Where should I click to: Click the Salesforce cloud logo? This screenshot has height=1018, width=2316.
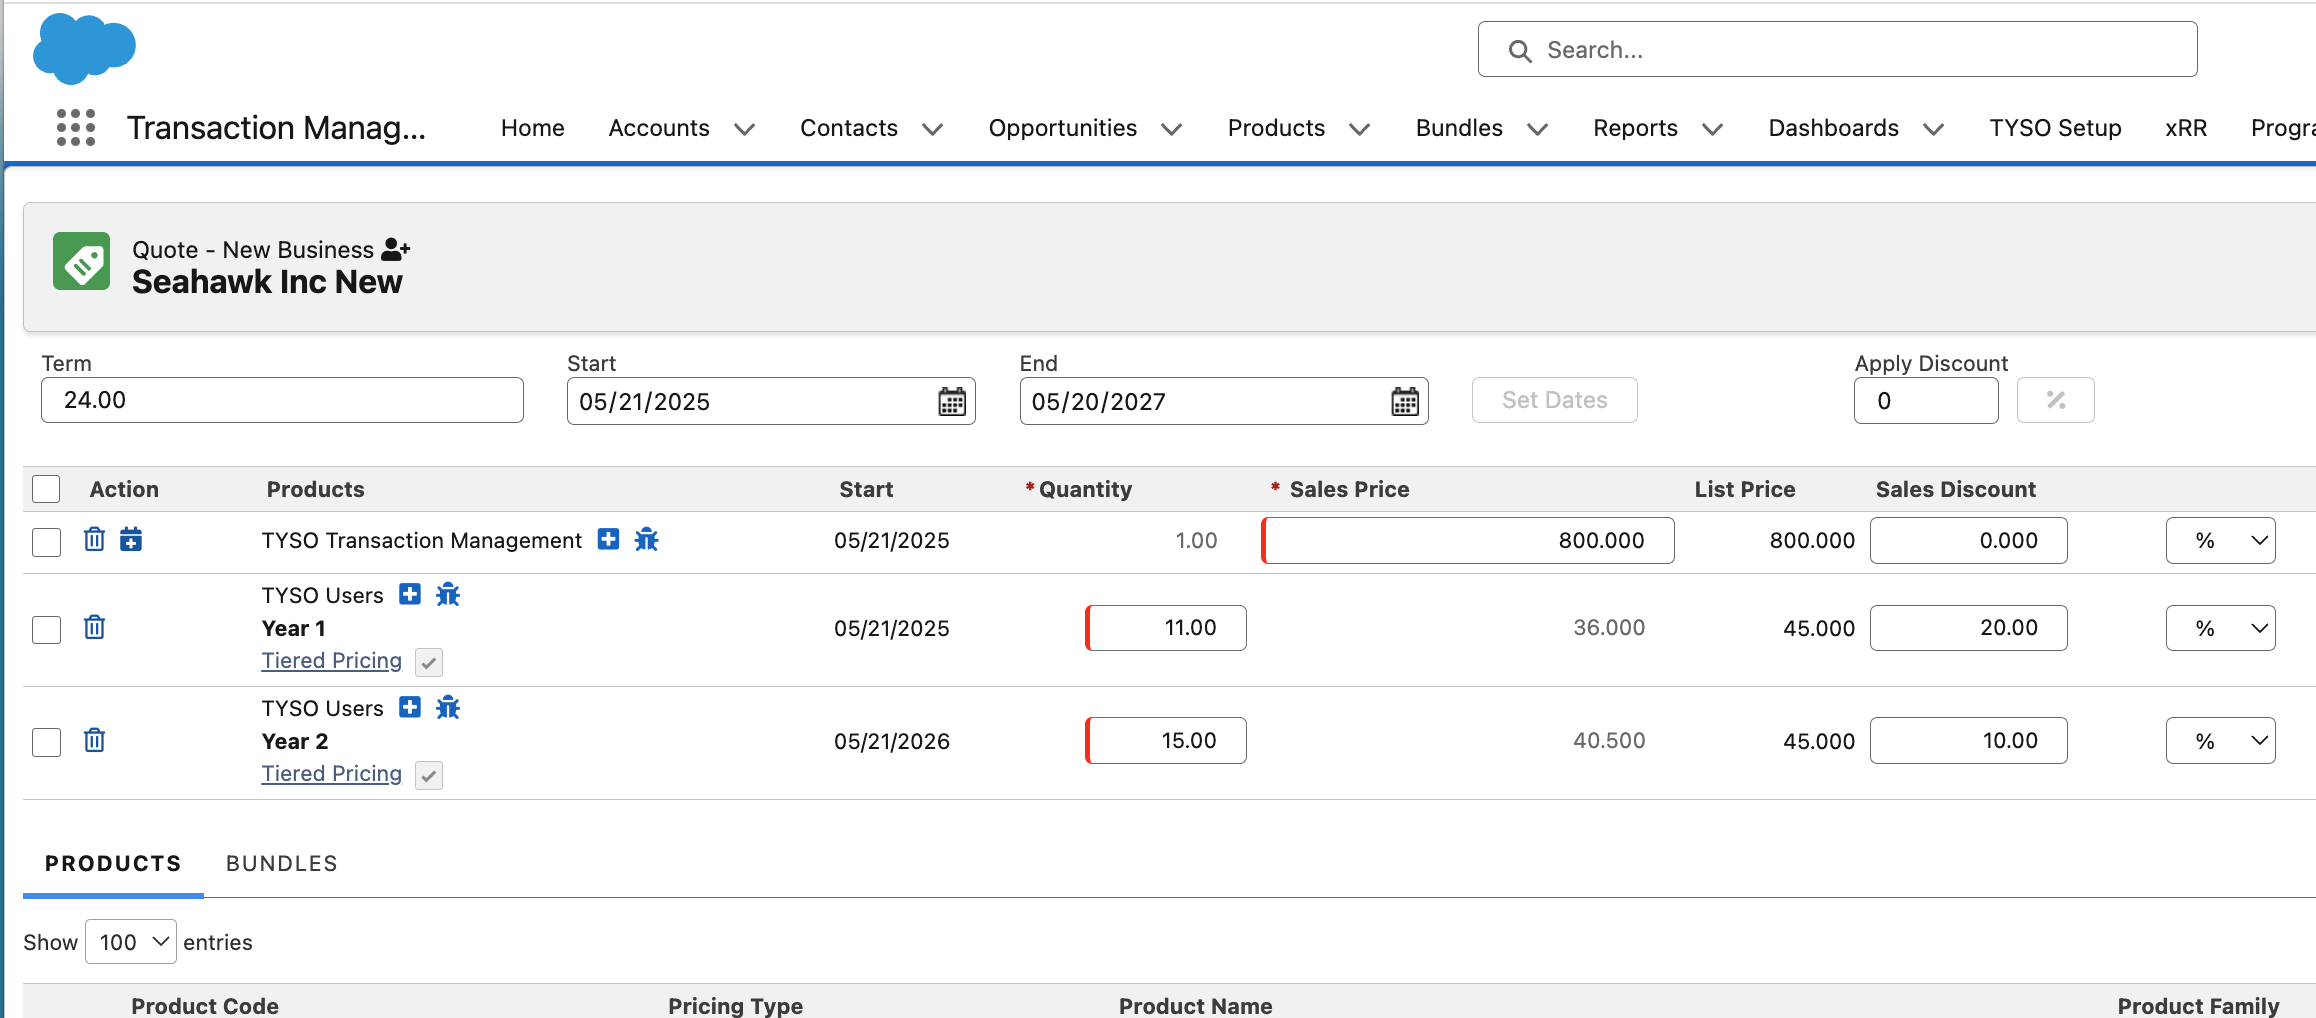[84, 49]
